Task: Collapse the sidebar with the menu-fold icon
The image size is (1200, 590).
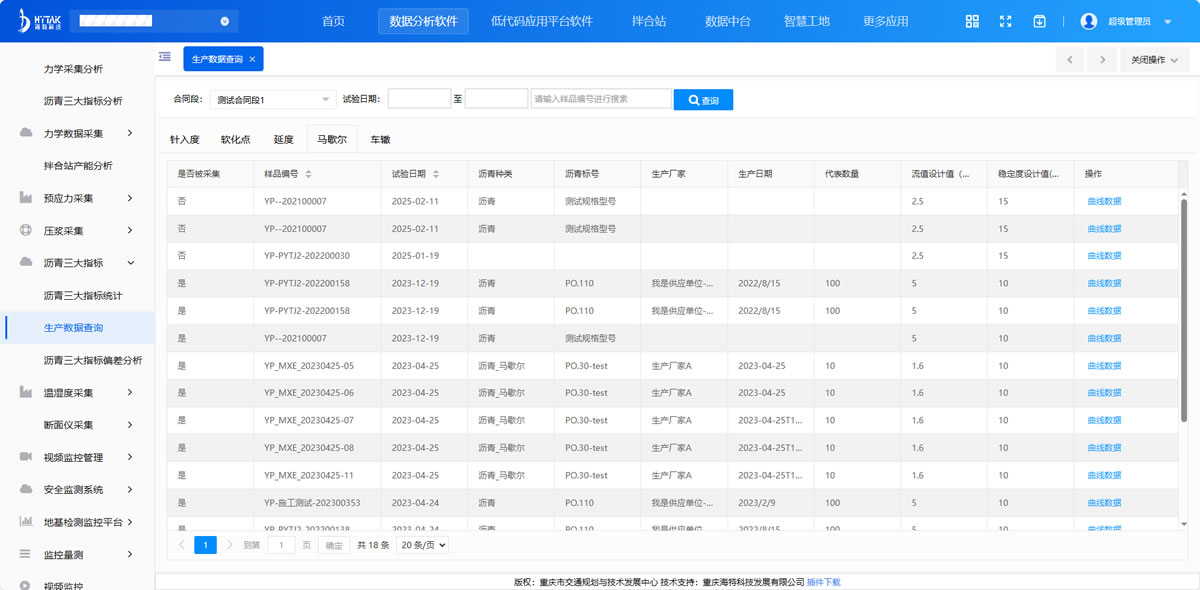Action: tap(165, 58)
